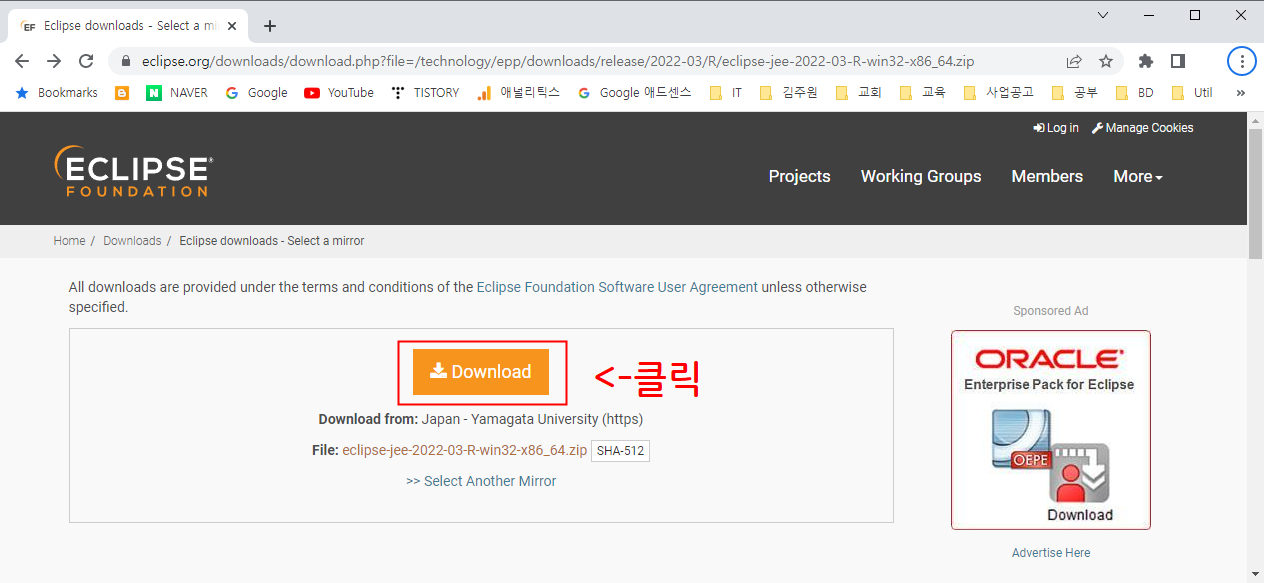The width and height of the screenshot is (1264, 583).
Task: Expand the More dropdown menu
Action: point(1138,176)
